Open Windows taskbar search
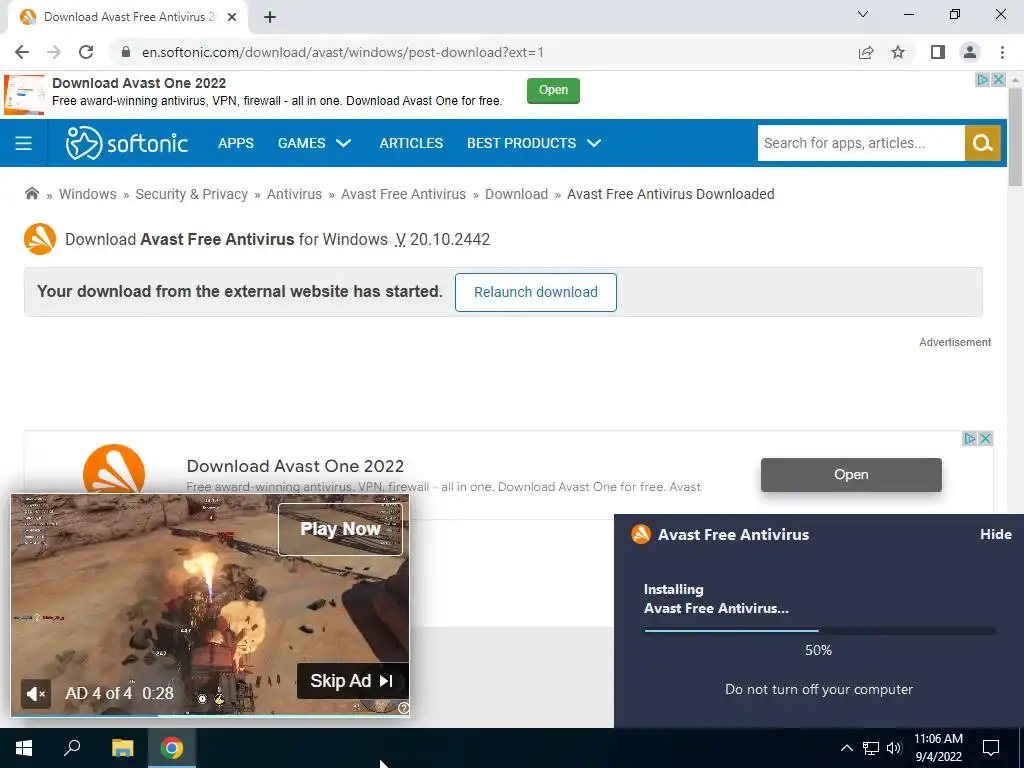This screenshot has width=1024, height=768. coord(72,748)
